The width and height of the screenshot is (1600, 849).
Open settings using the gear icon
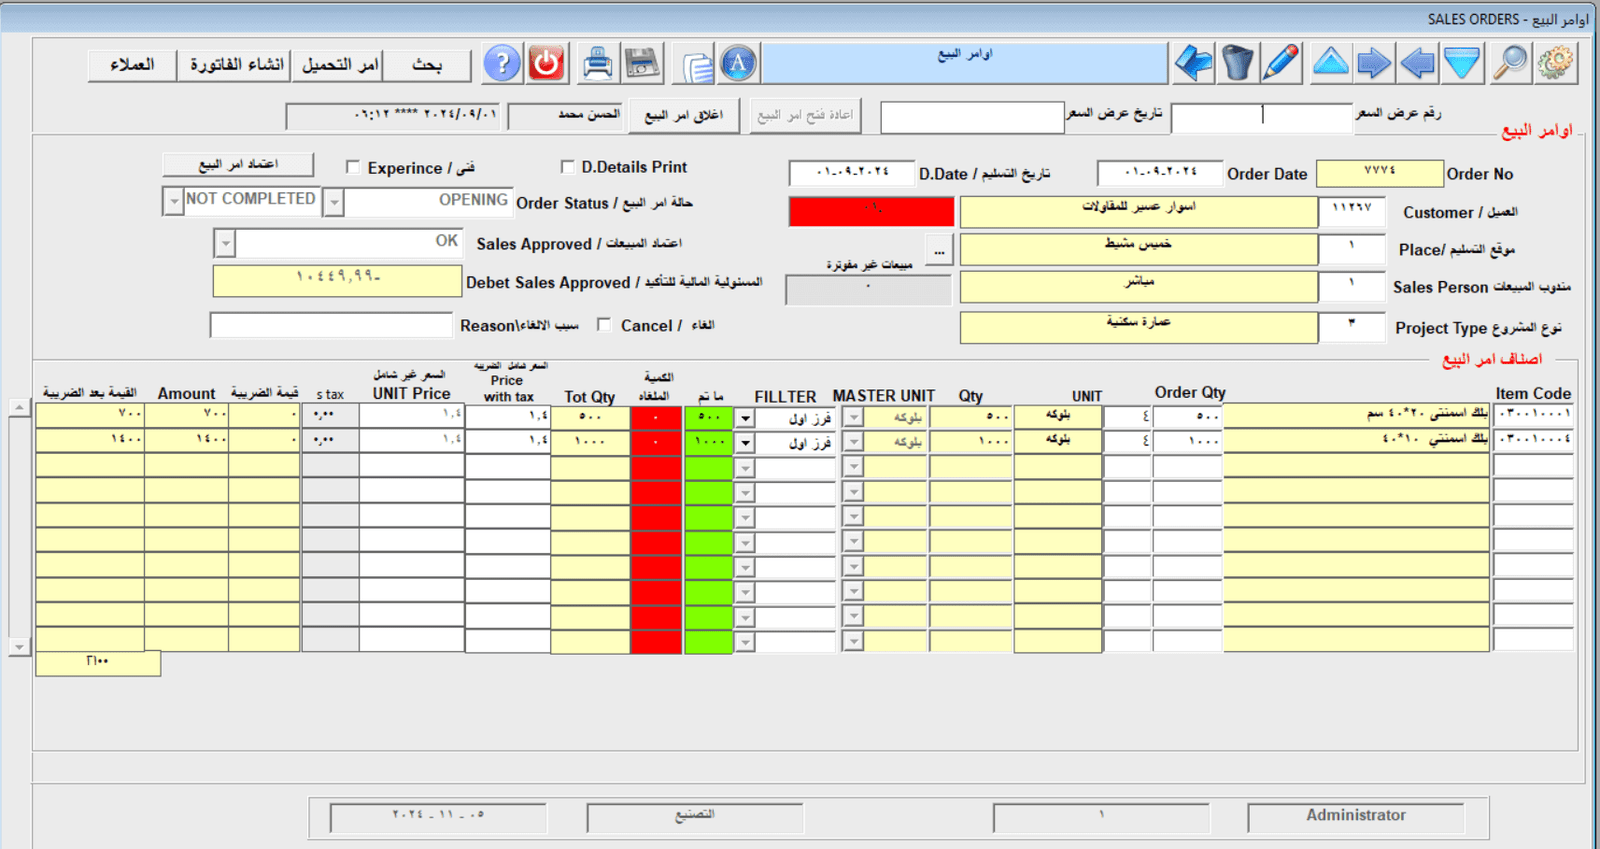1555,63
